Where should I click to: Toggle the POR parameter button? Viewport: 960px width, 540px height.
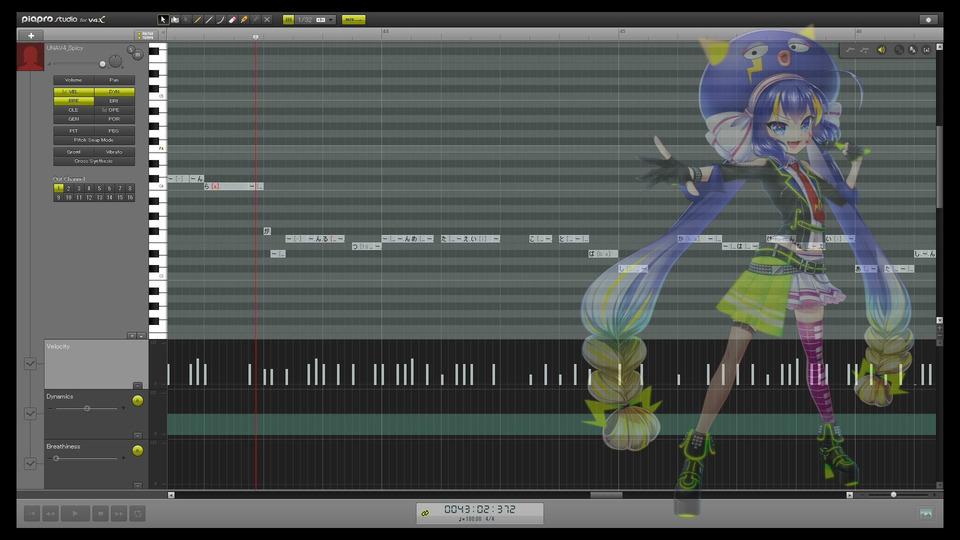[114, 119]
